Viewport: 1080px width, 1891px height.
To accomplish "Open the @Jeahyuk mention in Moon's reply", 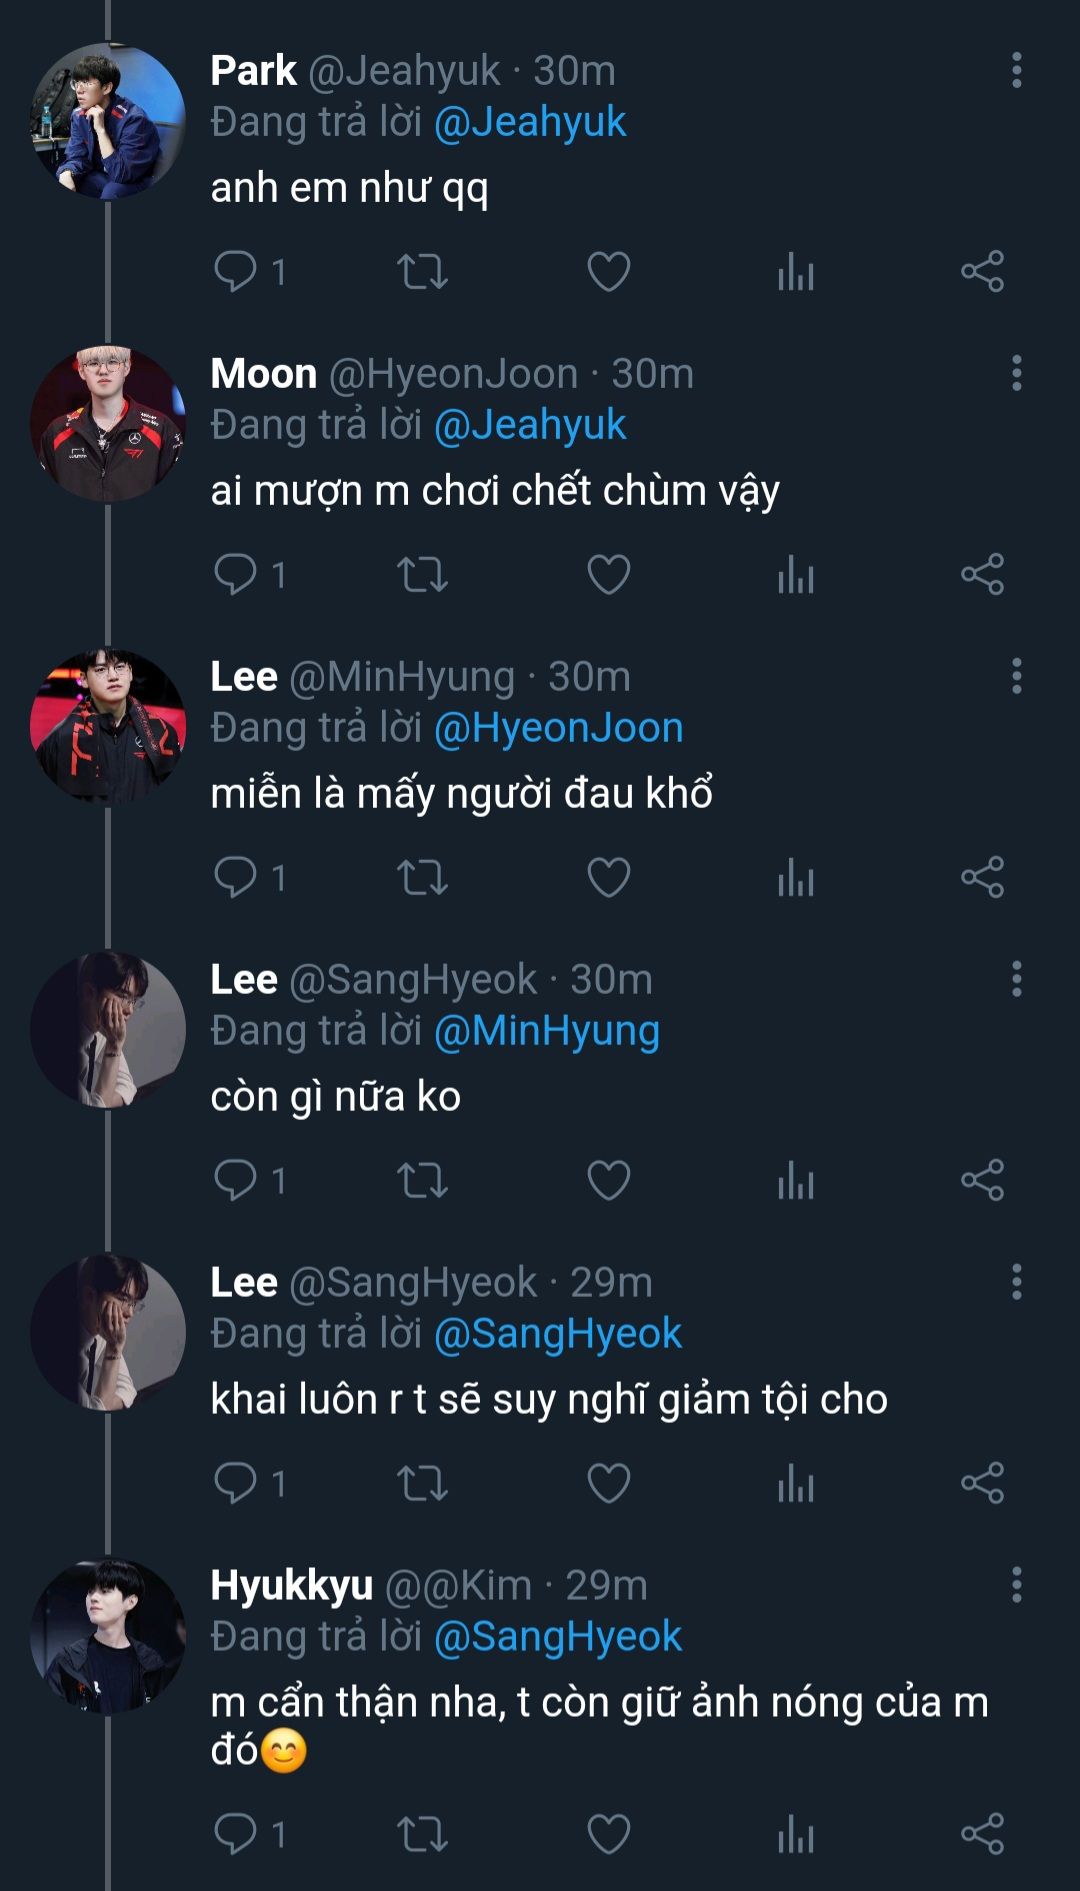I will 530,426.
